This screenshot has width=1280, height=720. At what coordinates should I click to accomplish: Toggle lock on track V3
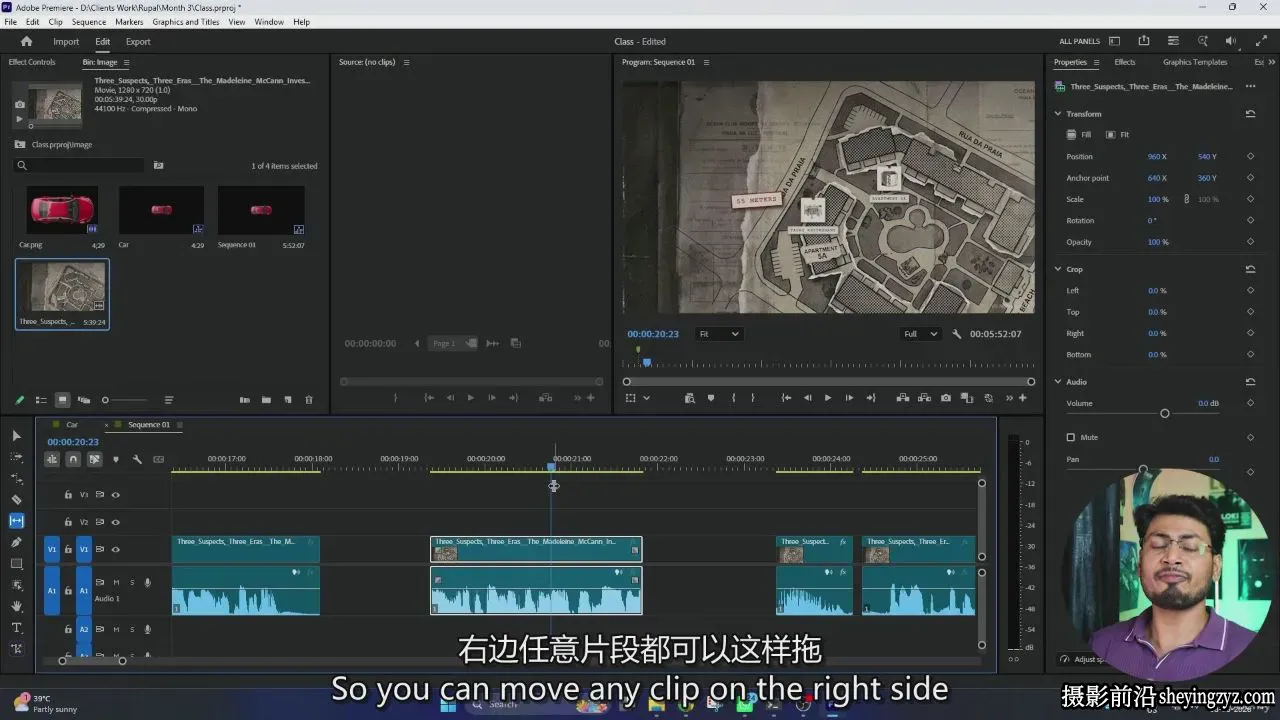(x=68, y=494)
